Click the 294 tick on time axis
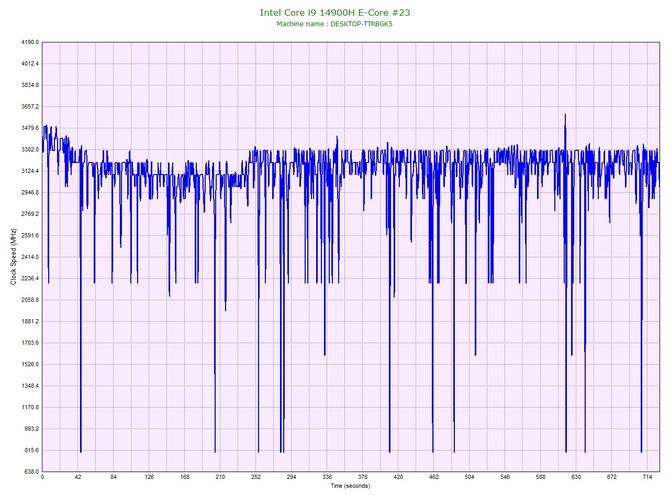 click(291, 477)
